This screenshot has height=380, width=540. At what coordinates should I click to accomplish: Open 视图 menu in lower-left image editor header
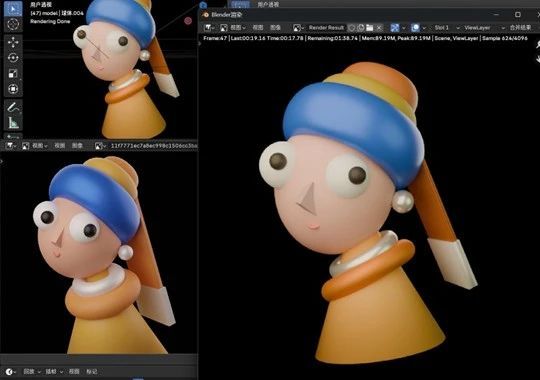pyautogui.click(x=60, y=146)
